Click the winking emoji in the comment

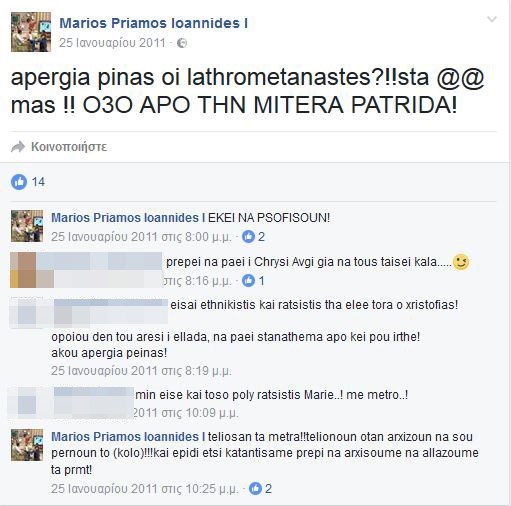(x=461, y=262)
